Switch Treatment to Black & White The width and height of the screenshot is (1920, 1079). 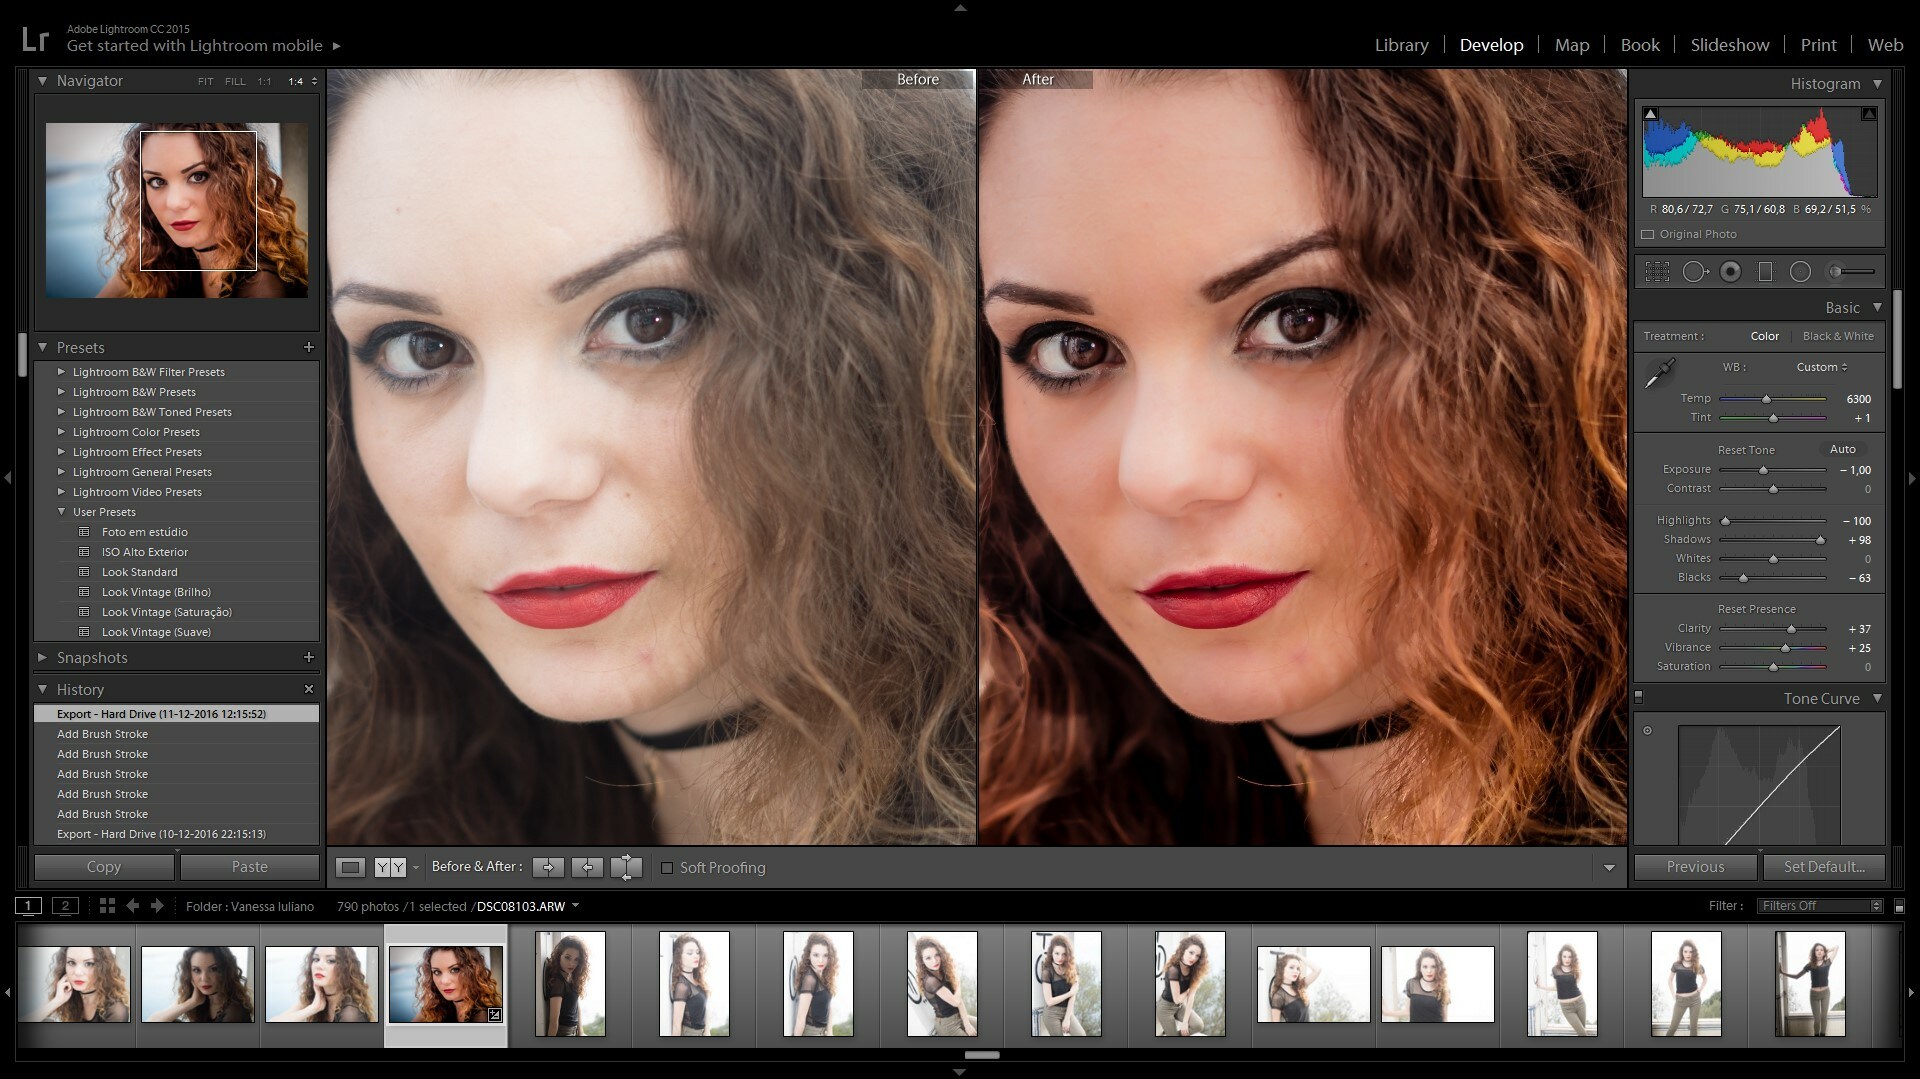click(x=1837, y=336)
